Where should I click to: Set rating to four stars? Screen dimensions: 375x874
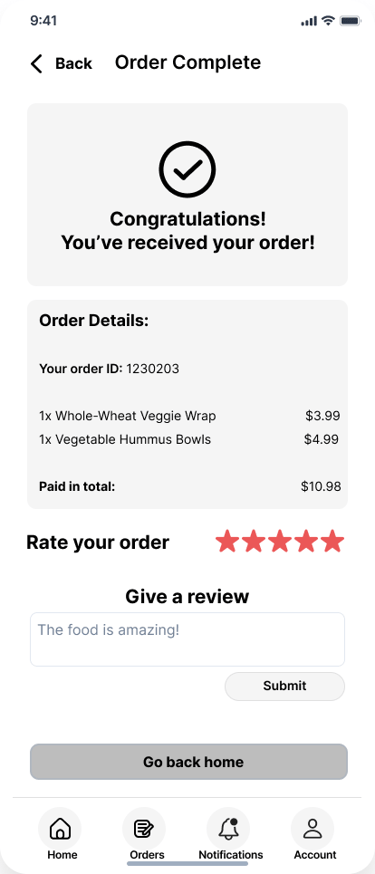tap(306, 542)
